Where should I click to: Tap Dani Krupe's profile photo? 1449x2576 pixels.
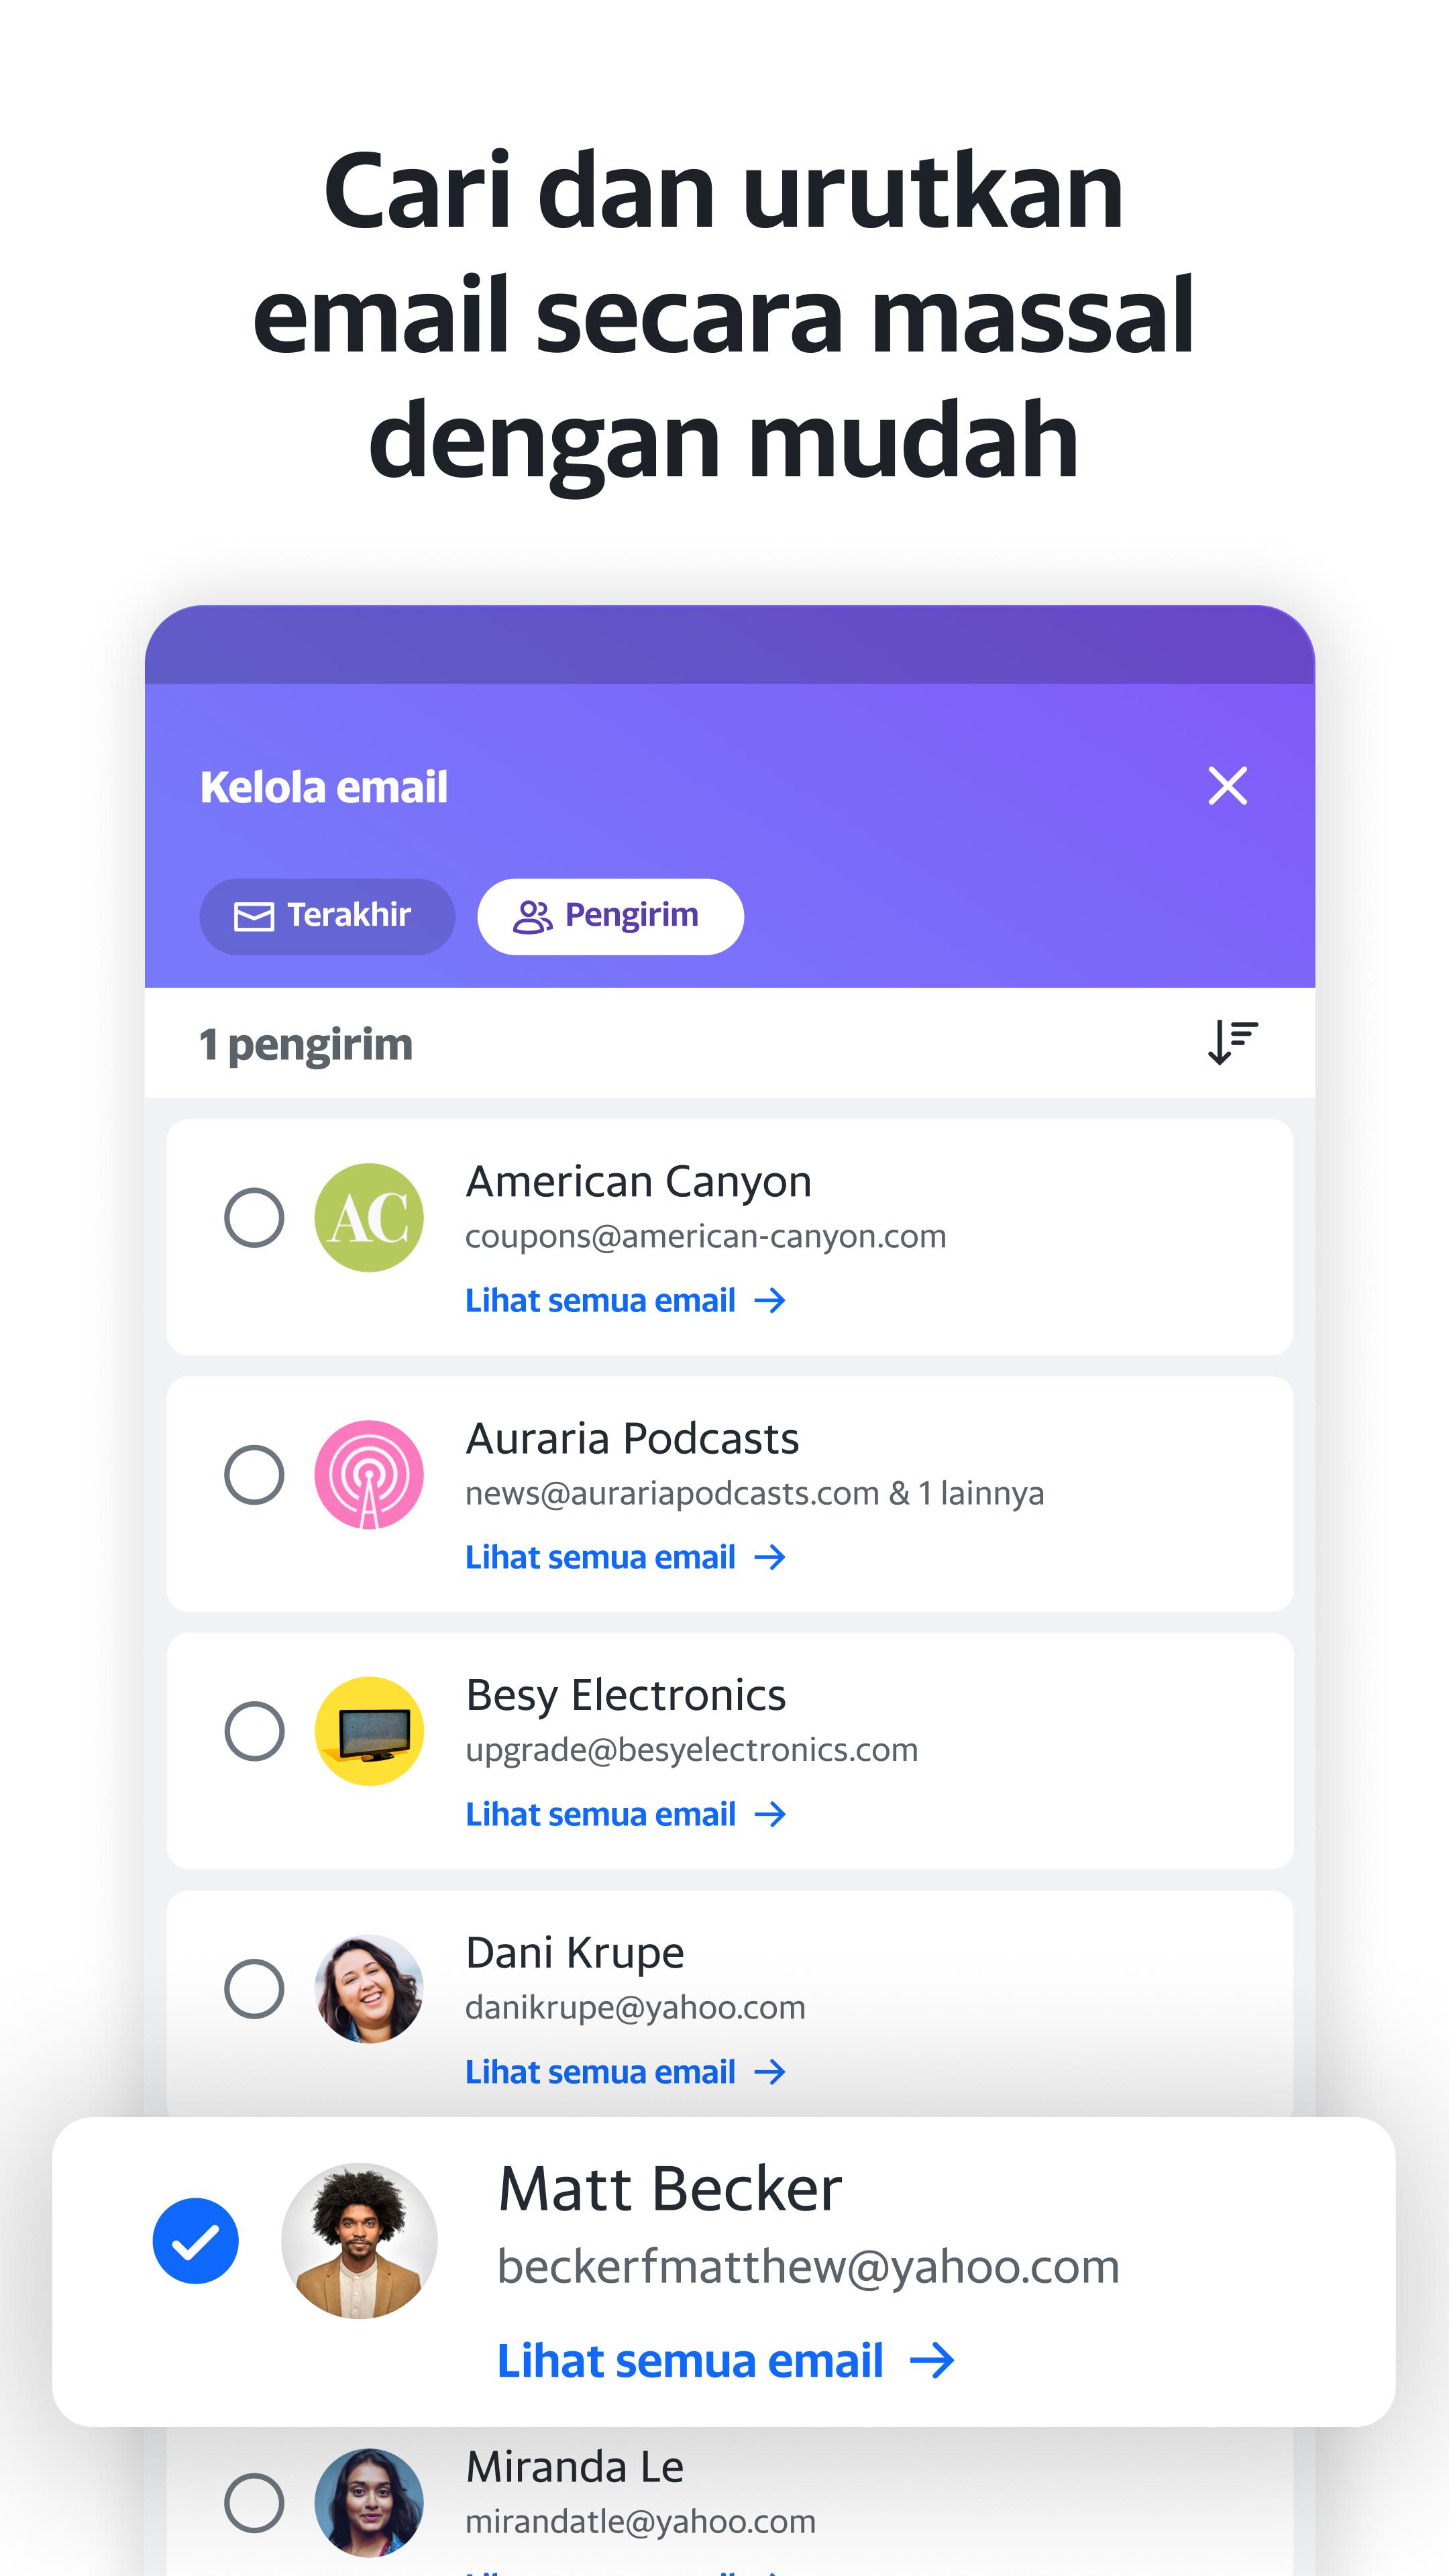tap(369, 1988)
